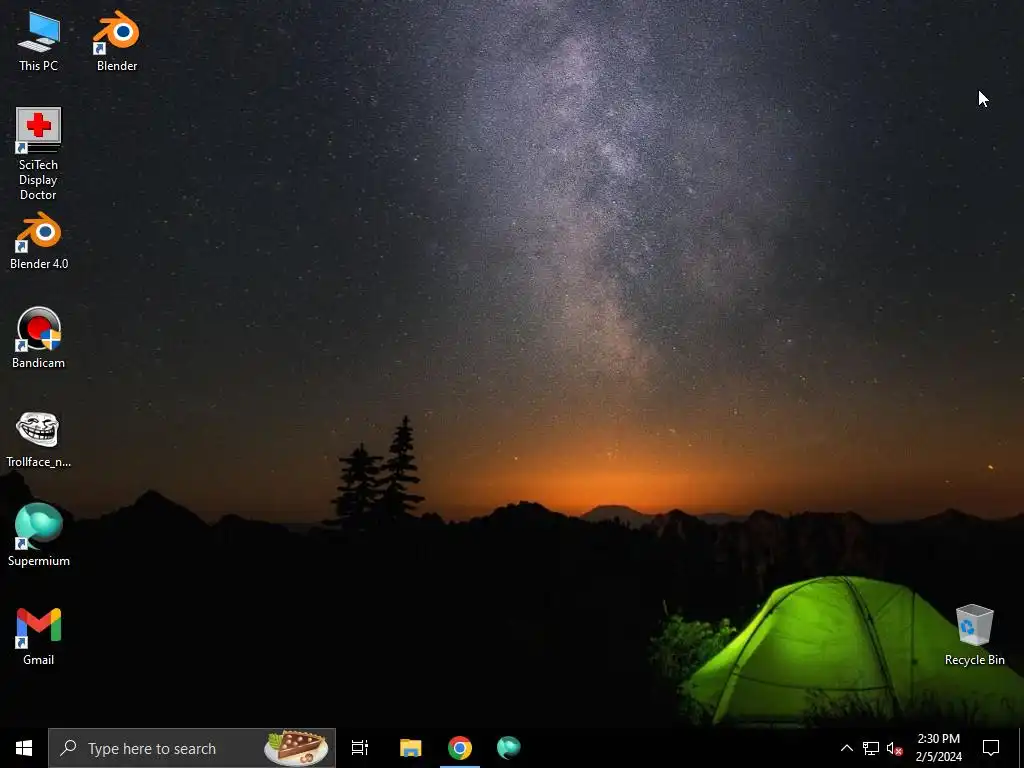Switch to Google Chrome in the taskbar
Image resolution: width=1024 pixels, height=768 pixels.
point(460,748)
